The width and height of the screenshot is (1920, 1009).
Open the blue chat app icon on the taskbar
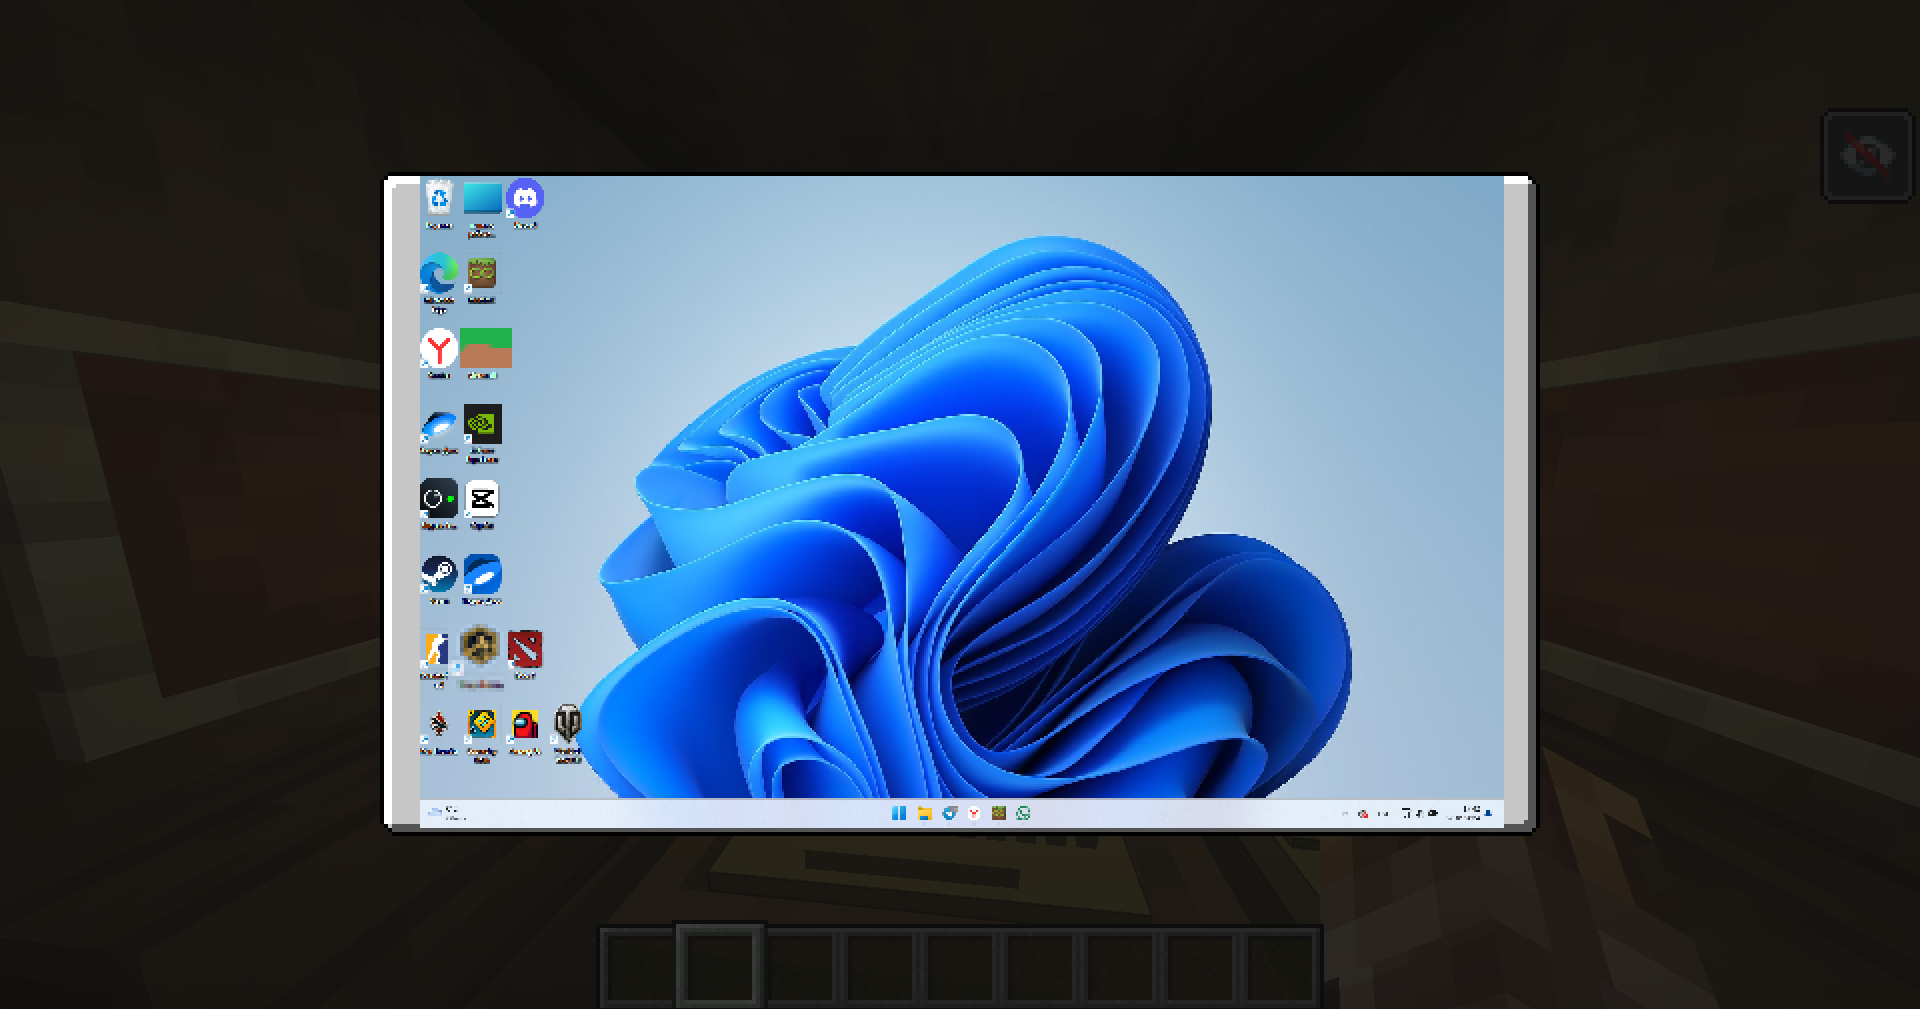(949, 814)
